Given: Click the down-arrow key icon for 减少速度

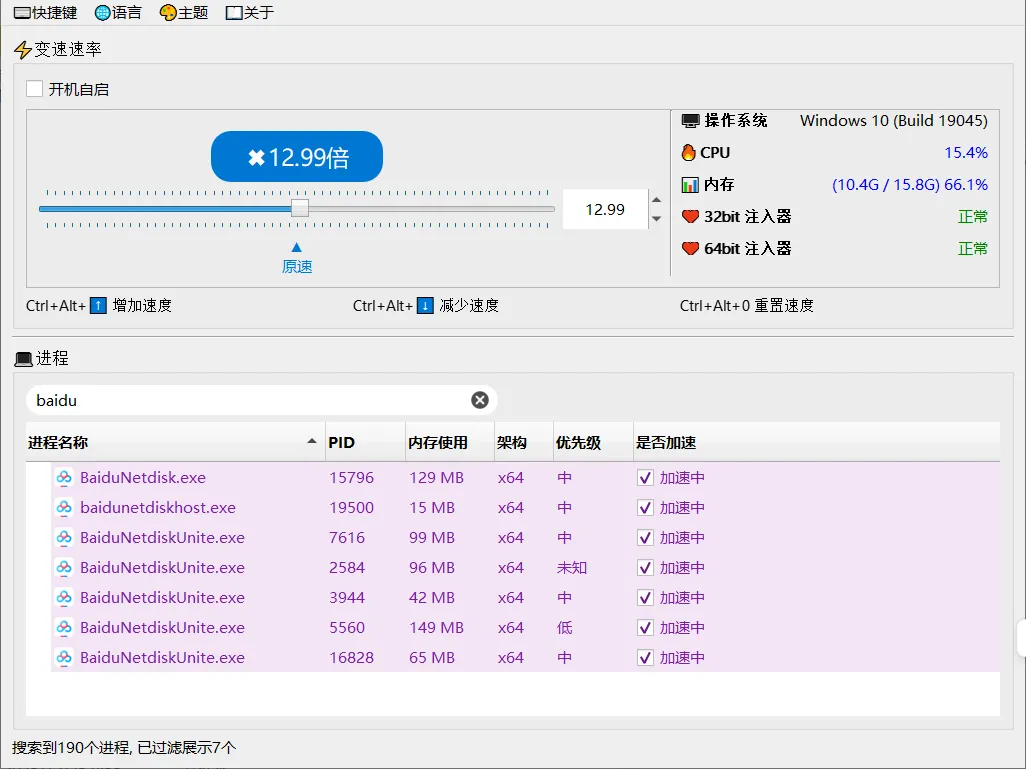Looking at the screenshot, I should point(425,306).
